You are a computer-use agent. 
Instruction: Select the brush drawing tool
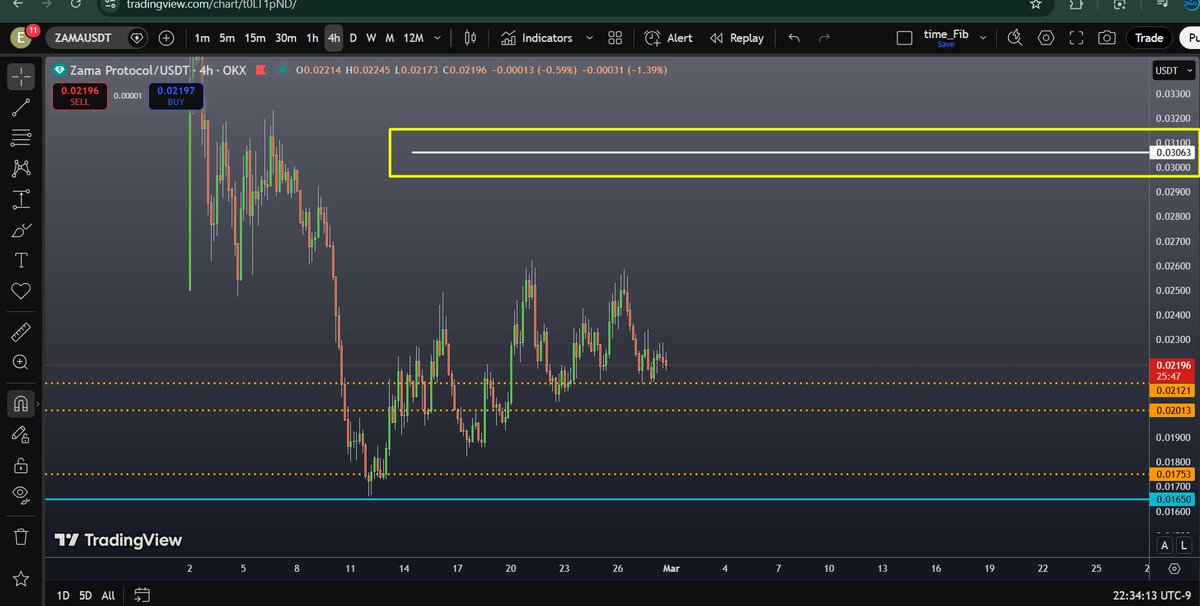[20, 231]
